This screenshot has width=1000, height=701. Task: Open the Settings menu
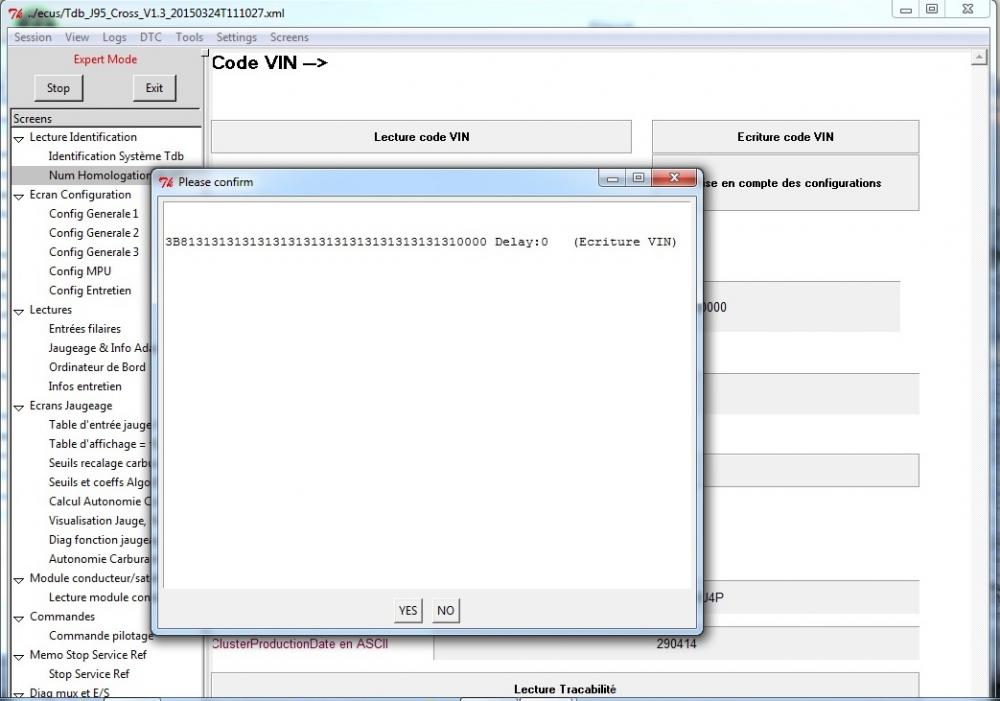pyautogui.click(x=237, y=38)
